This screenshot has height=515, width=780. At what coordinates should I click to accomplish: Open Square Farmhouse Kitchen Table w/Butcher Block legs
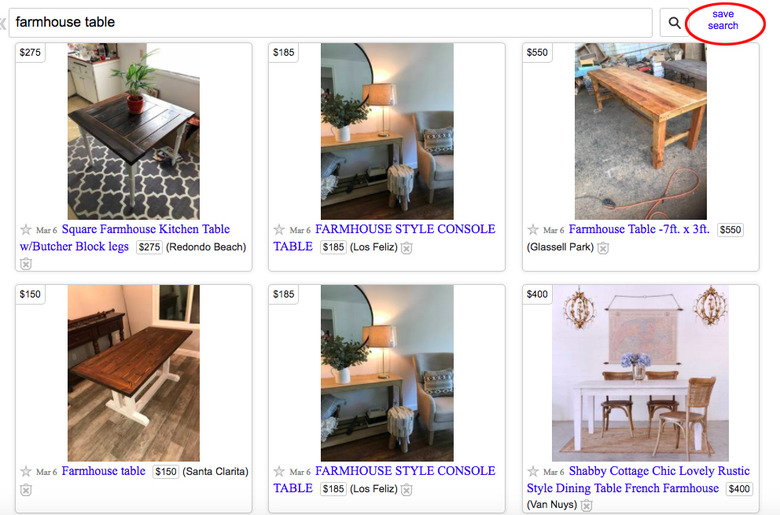[124, 238]
